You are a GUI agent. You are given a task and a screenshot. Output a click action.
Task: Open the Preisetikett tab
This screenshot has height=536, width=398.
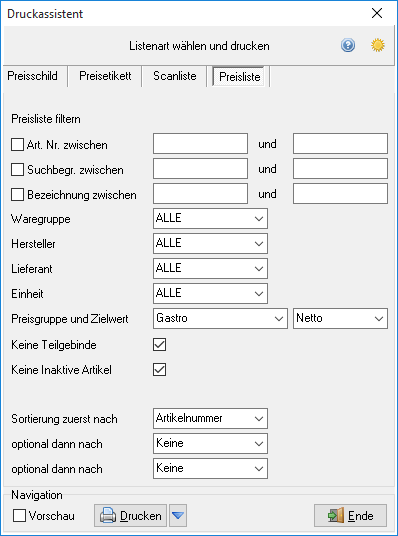[105, 76]
